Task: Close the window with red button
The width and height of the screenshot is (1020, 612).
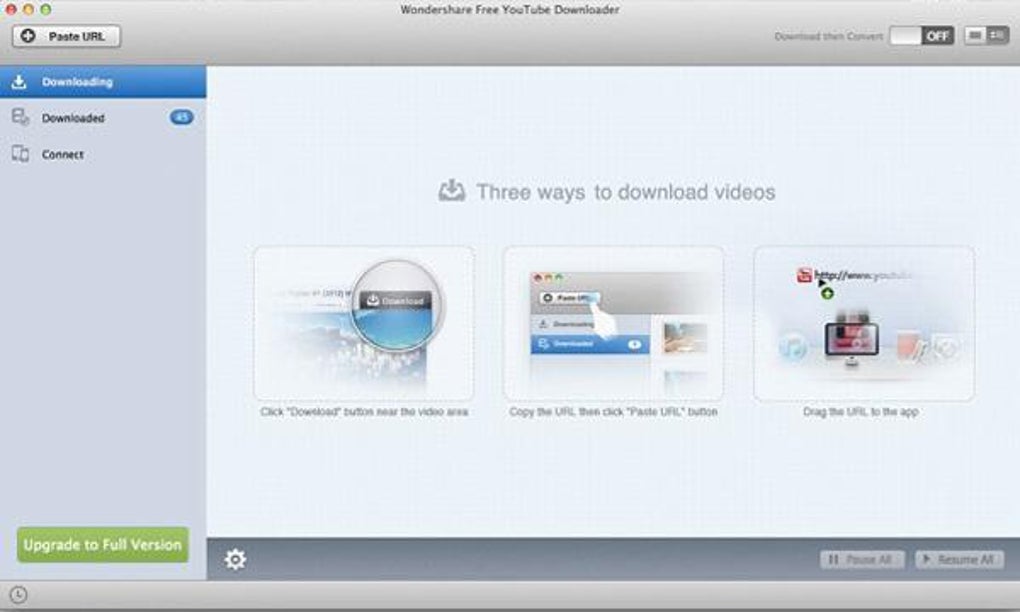Action: 10,9
